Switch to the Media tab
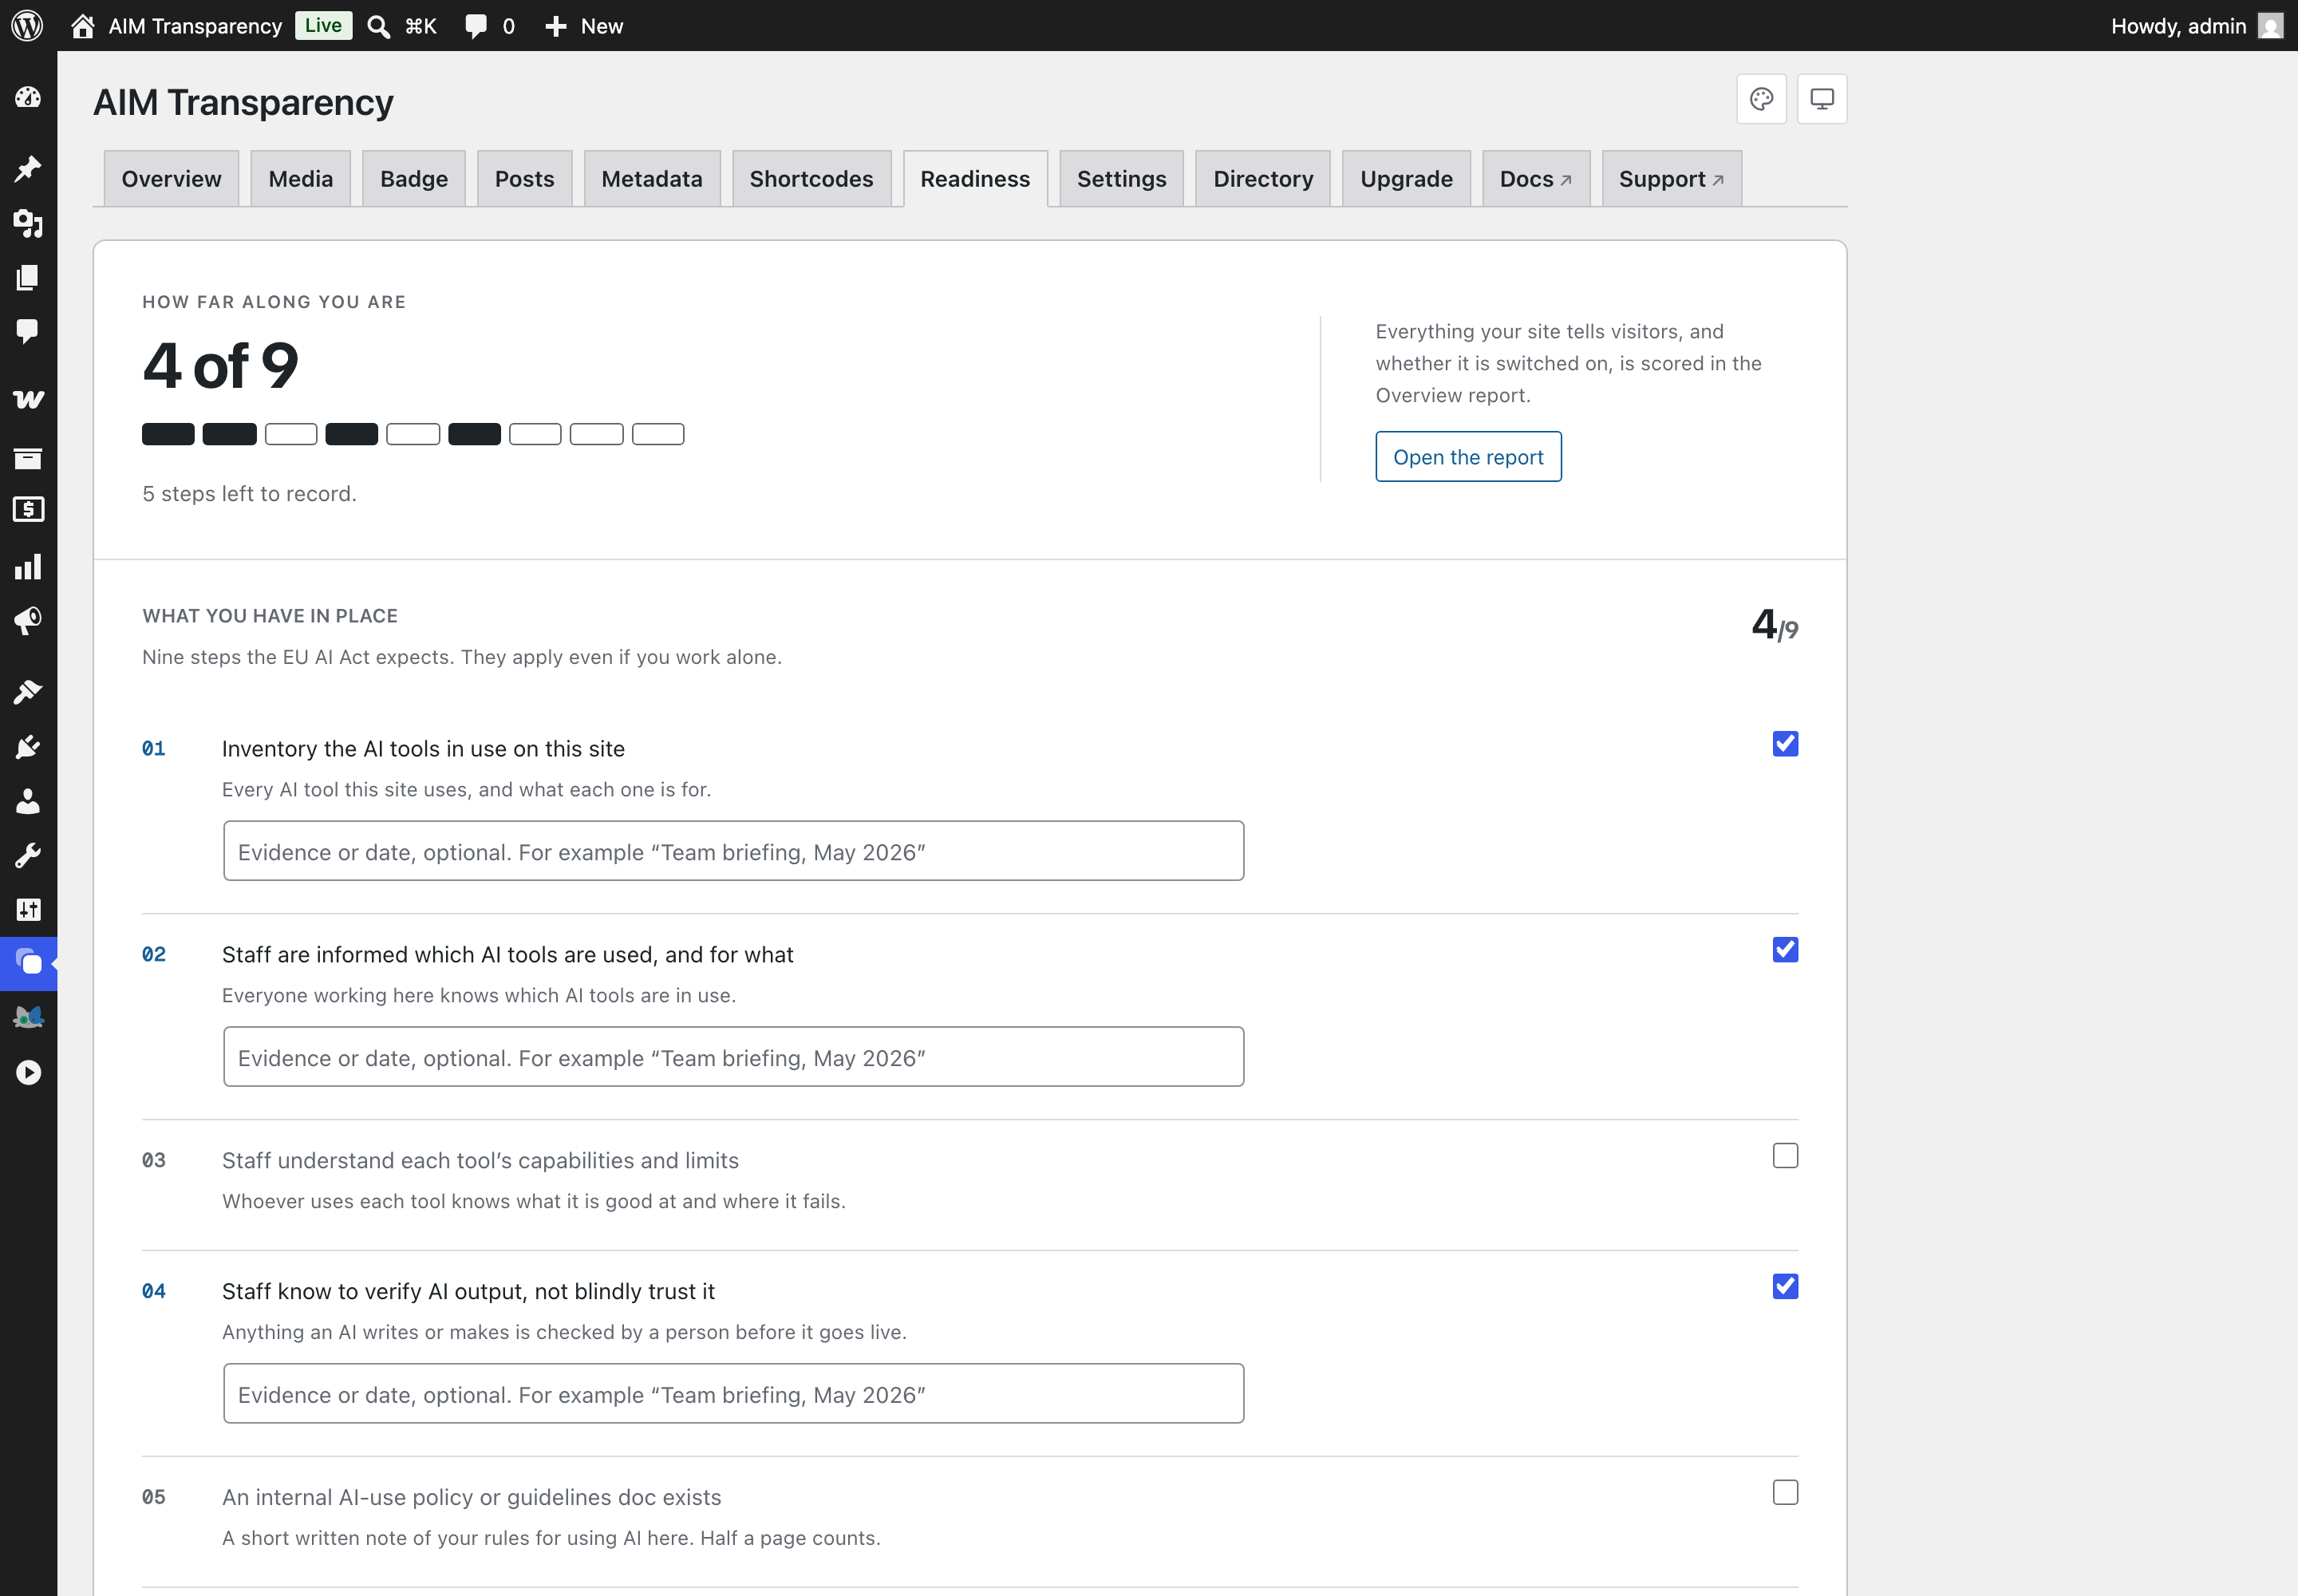 [301, 179]
